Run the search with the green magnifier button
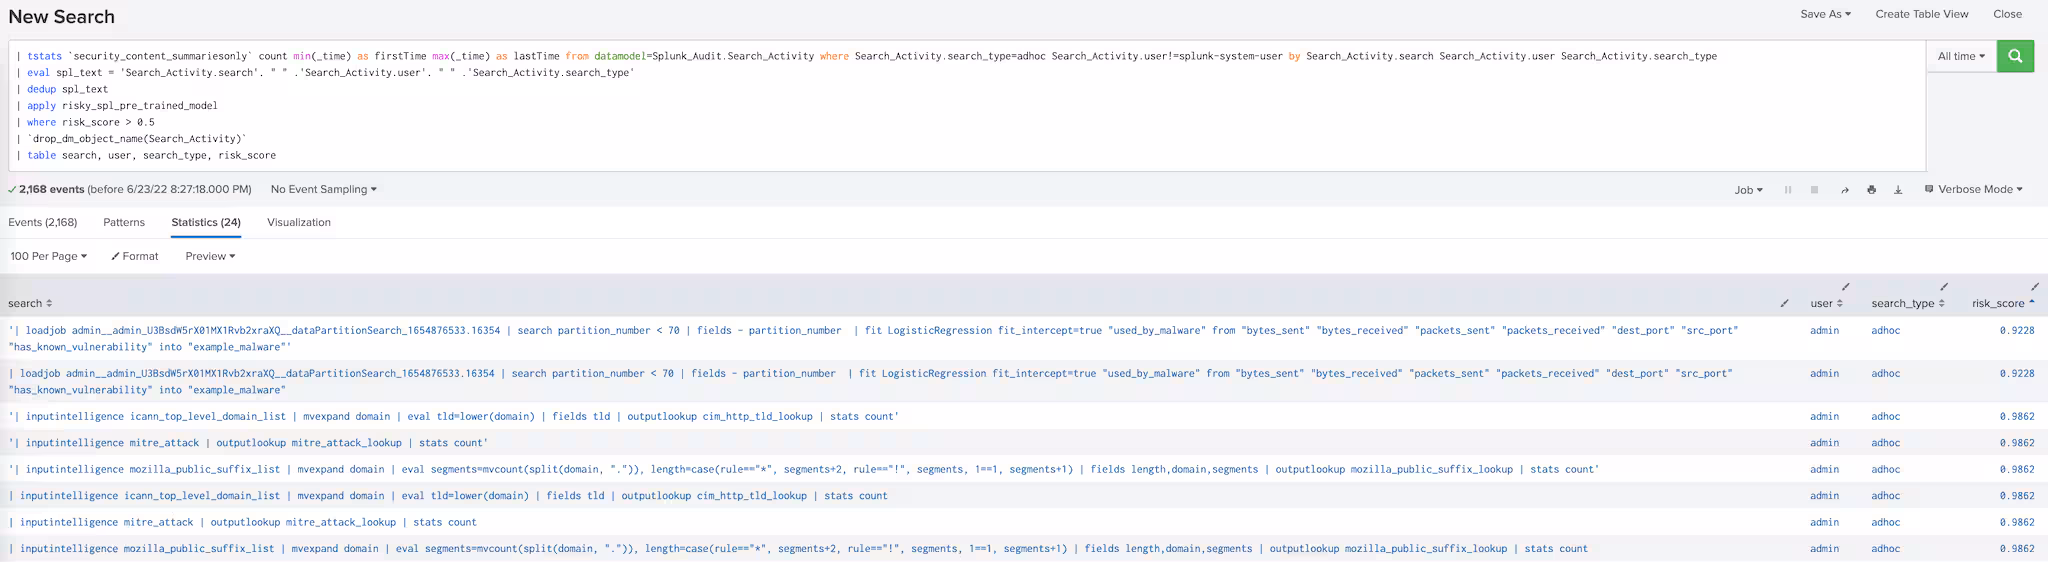This screenshot has height=562, width=2048. click(x=2015, y=56)
